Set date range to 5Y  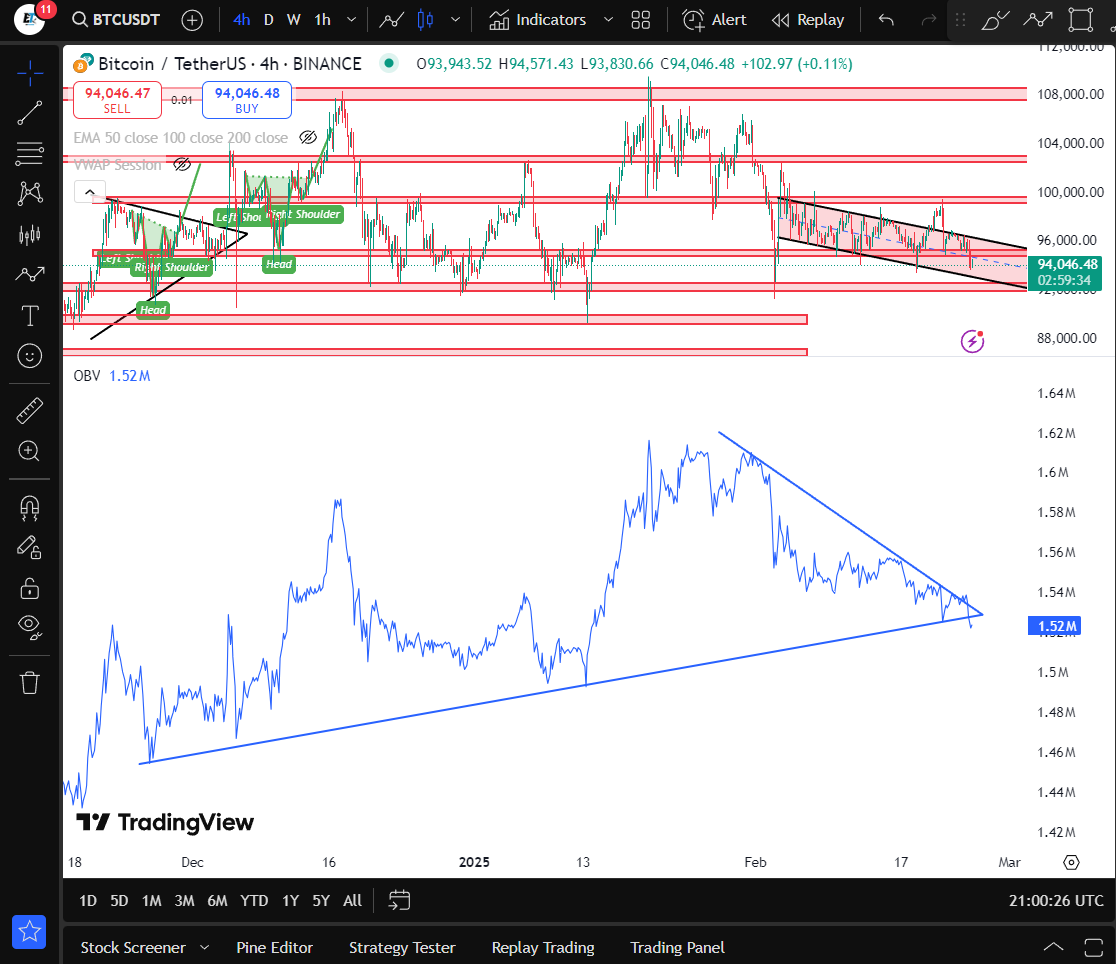(x=321, y=901)
